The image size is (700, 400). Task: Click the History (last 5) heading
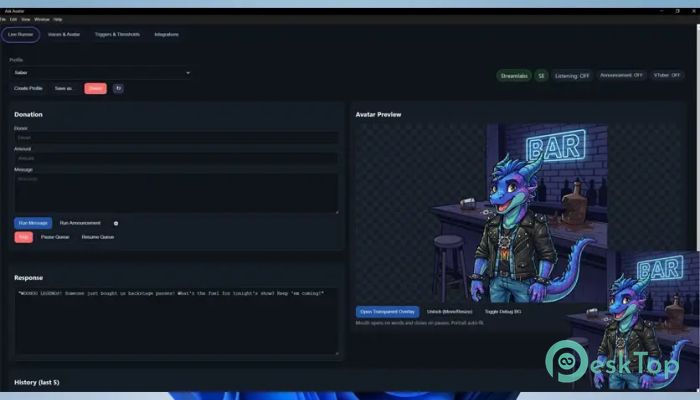(x=37, y=382)
